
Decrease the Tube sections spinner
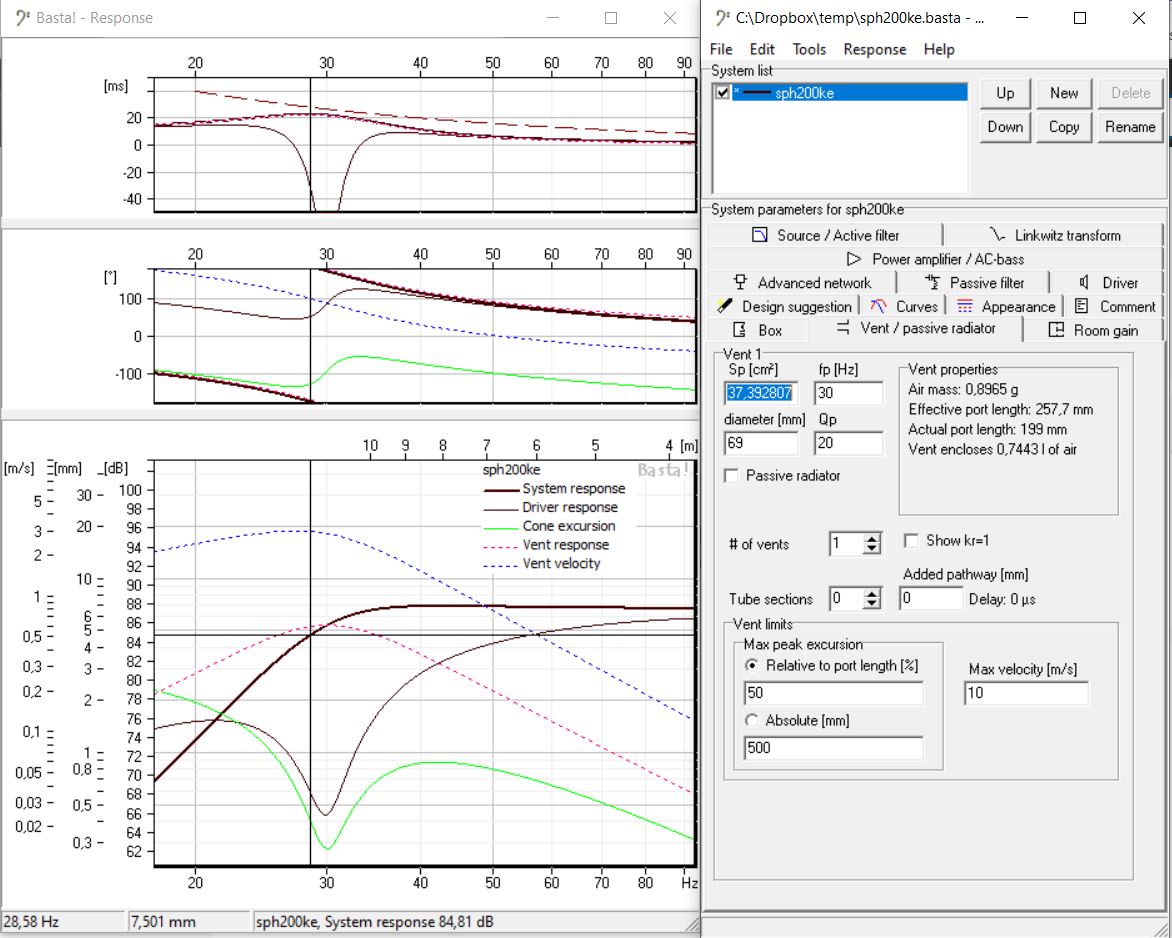pyautogui.click(x=872, y=604)
